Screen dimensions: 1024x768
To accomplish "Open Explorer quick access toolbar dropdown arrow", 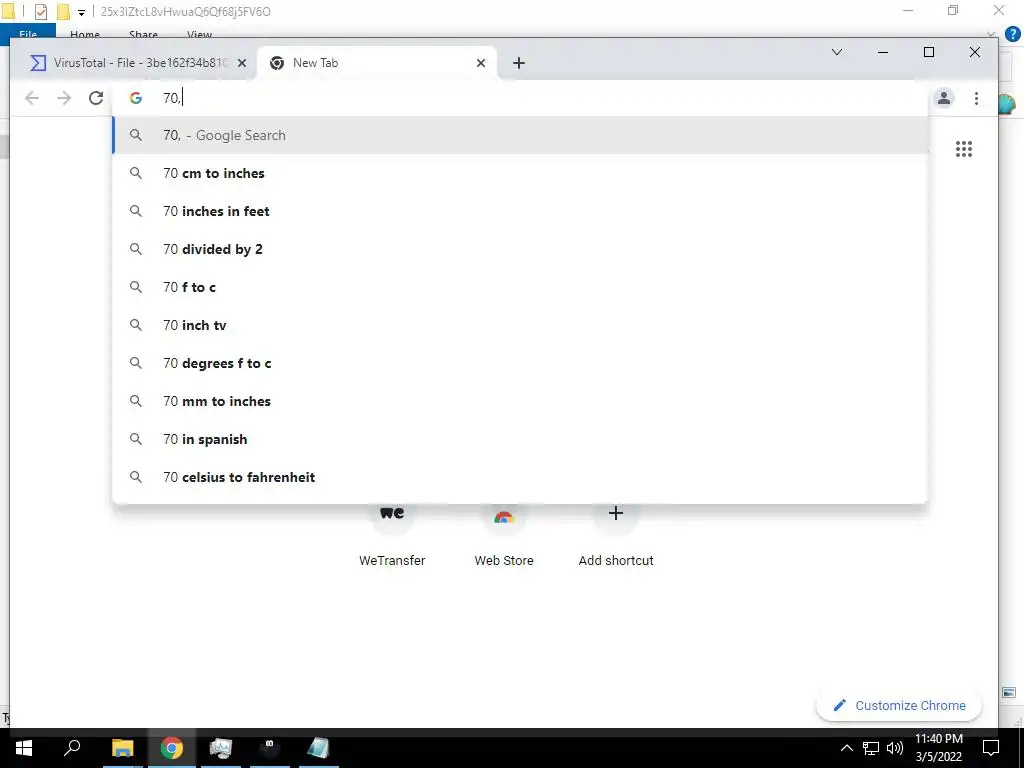I will (82, 12).
